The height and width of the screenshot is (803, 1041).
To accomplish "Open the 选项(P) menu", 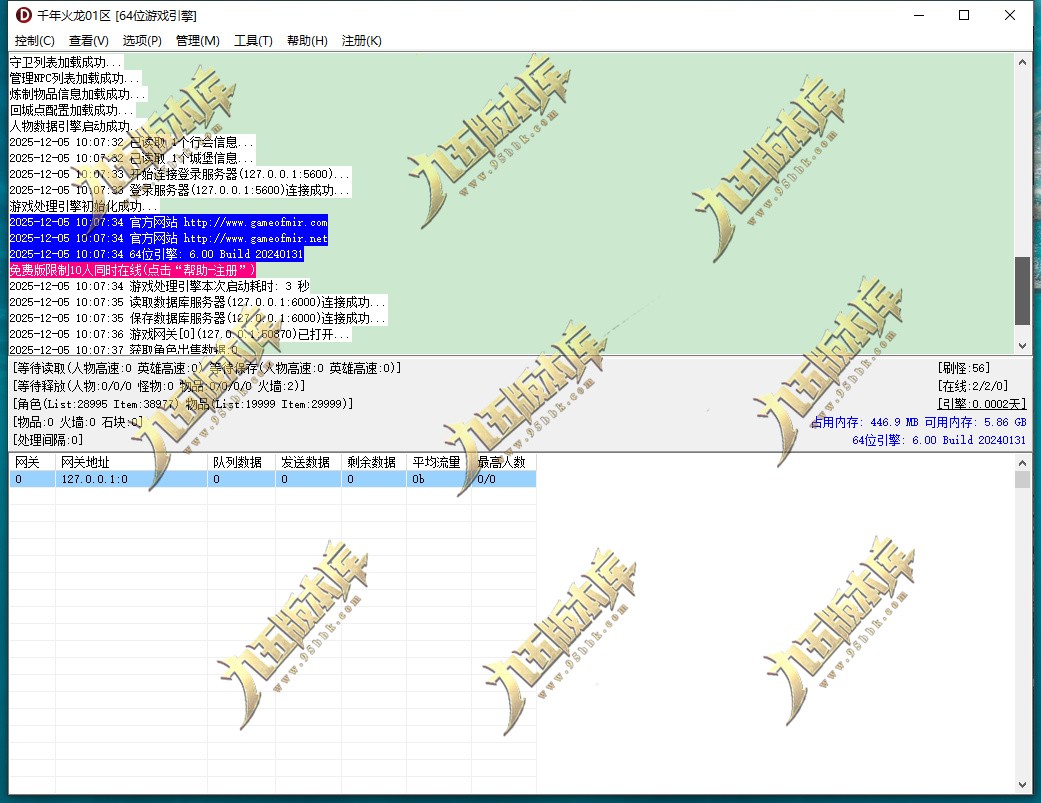I will [142, 40].
